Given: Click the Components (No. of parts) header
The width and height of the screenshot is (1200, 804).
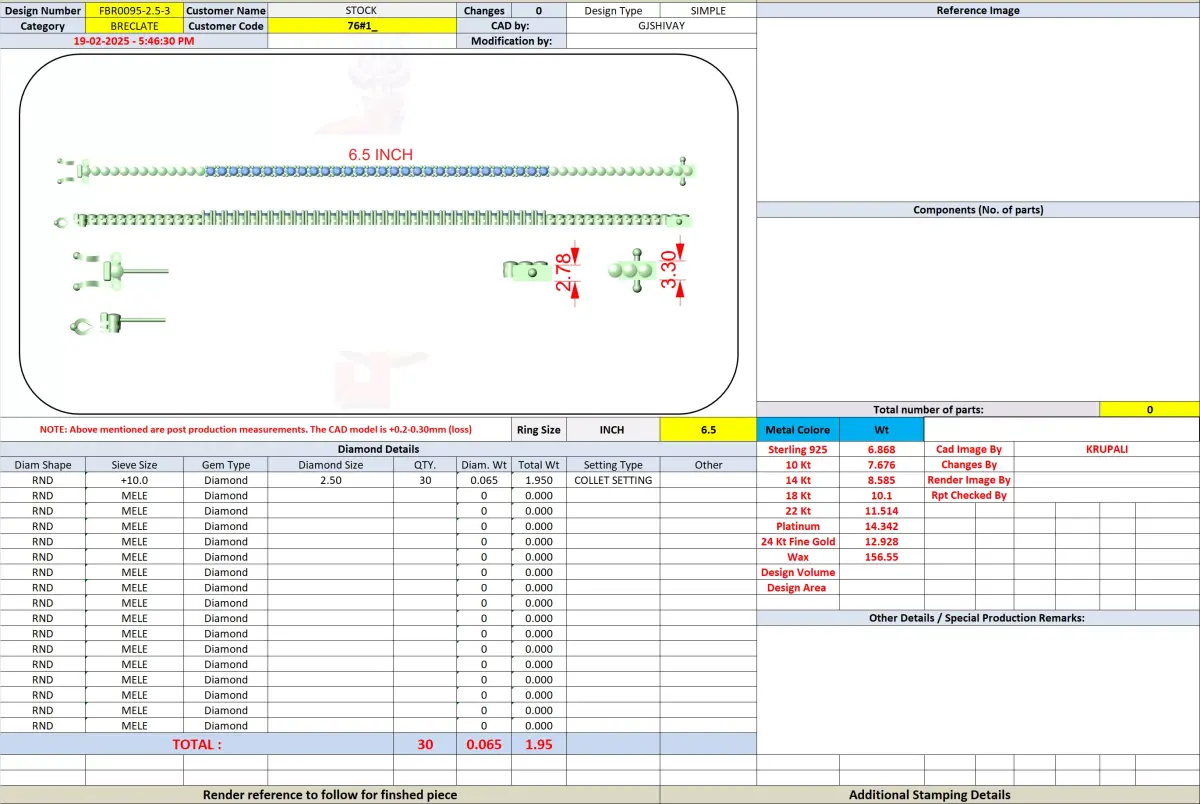Looking at the screenshot, I should coord(978,210).
